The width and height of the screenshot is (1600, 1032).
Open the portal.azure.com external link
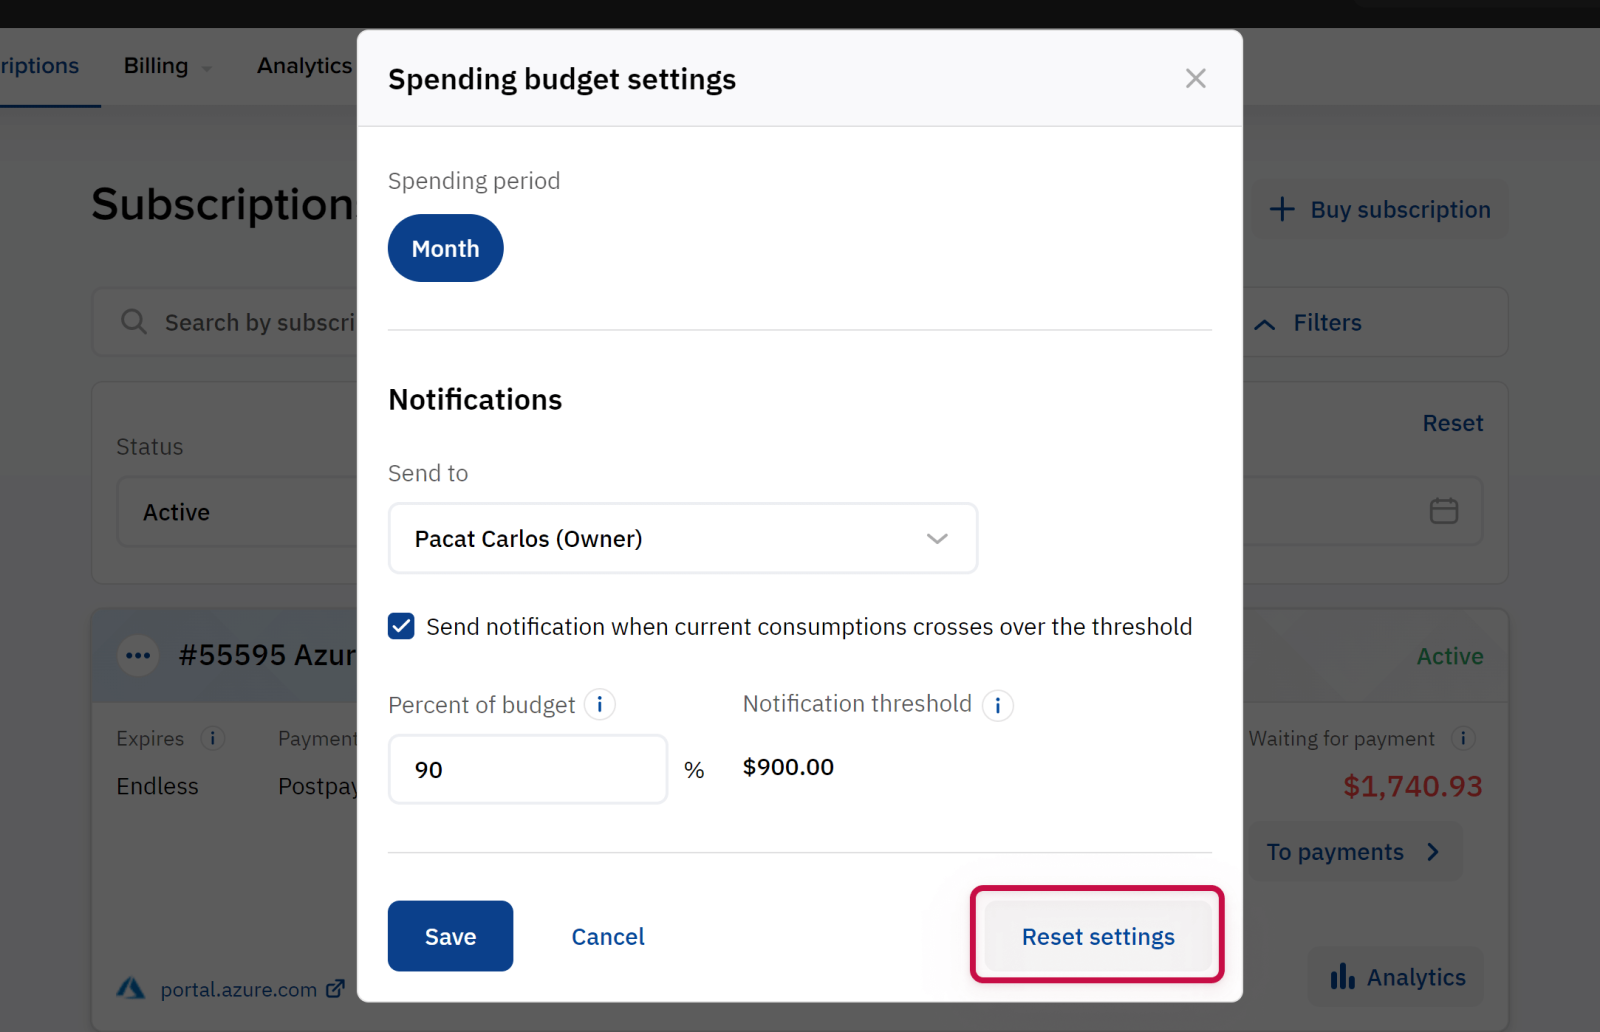coord(239,990)
